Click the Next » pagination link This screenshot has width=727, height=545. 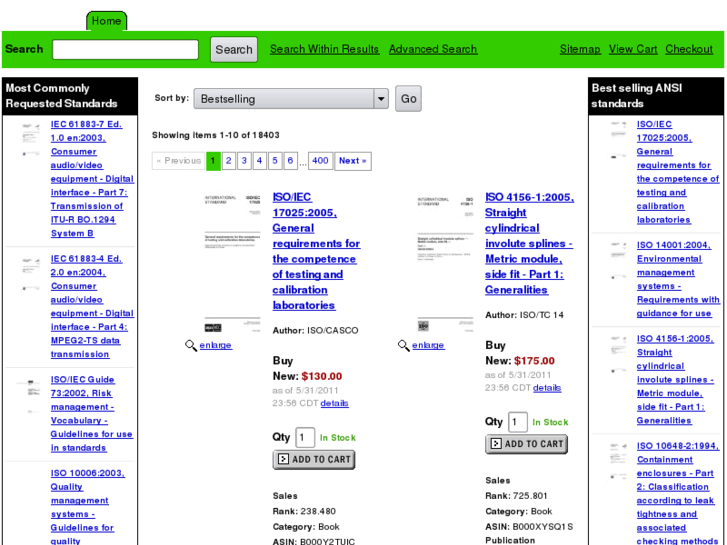tap(353, 161)
